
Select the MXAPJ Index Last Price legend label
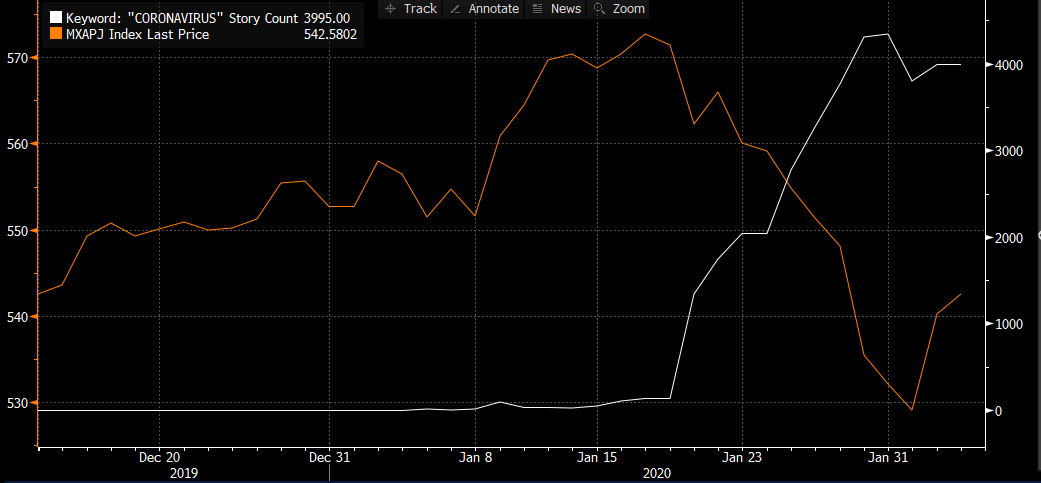137,34
